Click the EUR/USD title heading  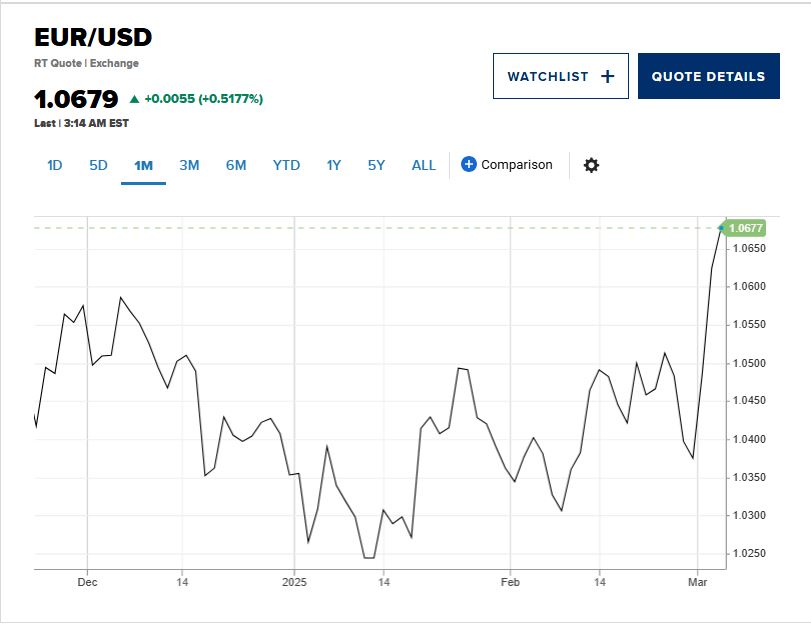tap(93, 38)
